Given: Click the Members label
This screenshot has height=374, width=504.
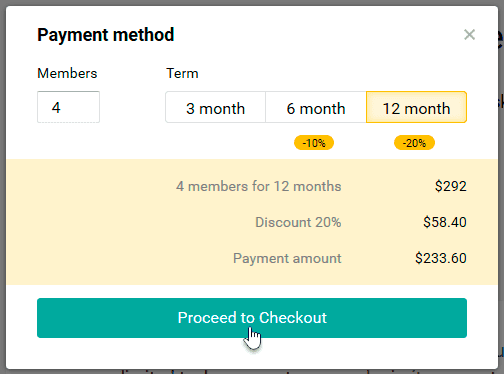Looking at the screenshot, I should 67,73.
